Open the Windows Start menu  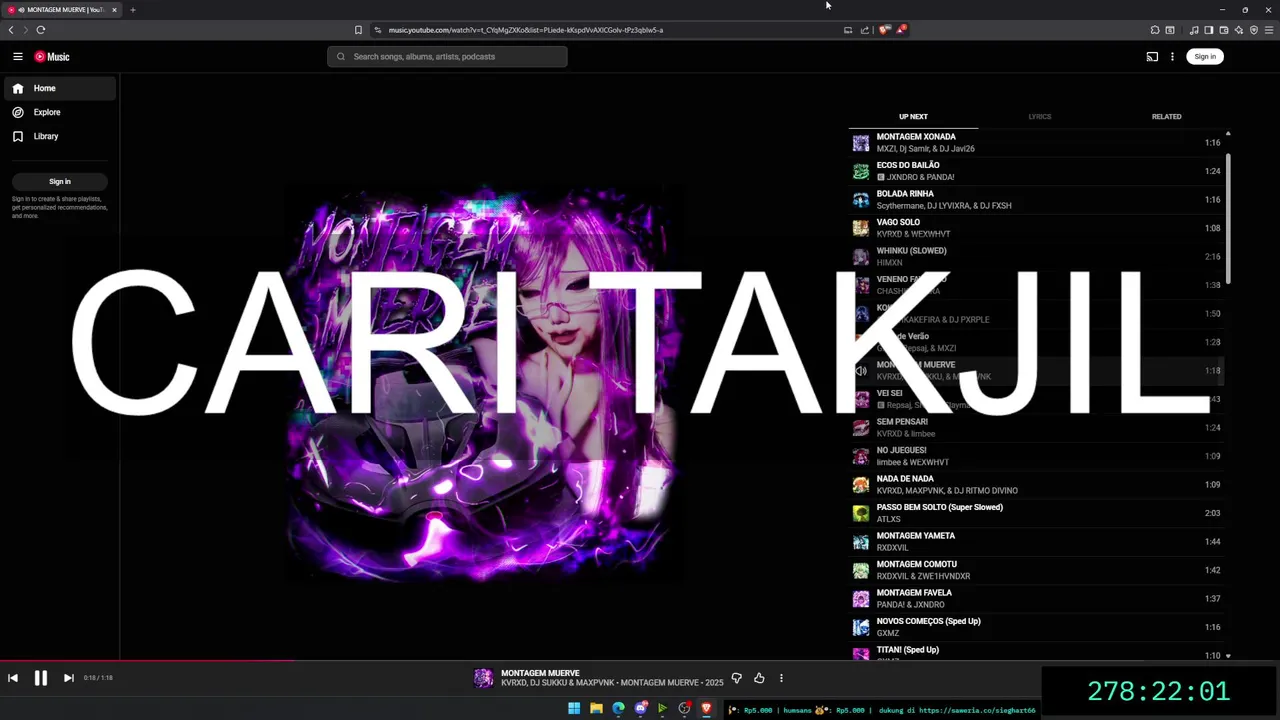[x=574, y=709]
